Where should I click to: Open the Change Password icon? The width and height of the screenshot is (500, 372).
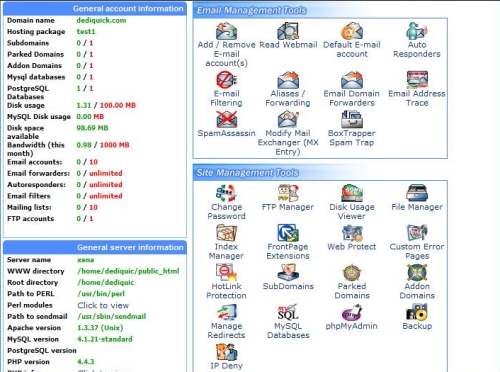[x=226, y=193]
